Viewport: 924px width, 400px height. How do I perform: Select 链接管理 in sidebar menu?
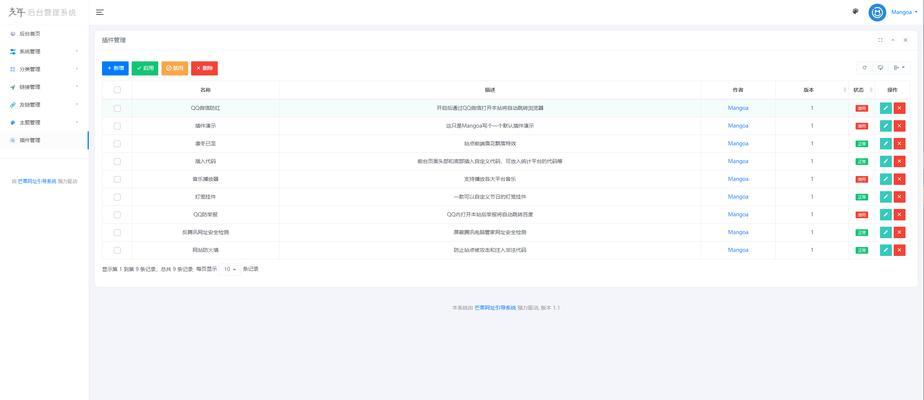pyautogui.click(x=44, y=87)
